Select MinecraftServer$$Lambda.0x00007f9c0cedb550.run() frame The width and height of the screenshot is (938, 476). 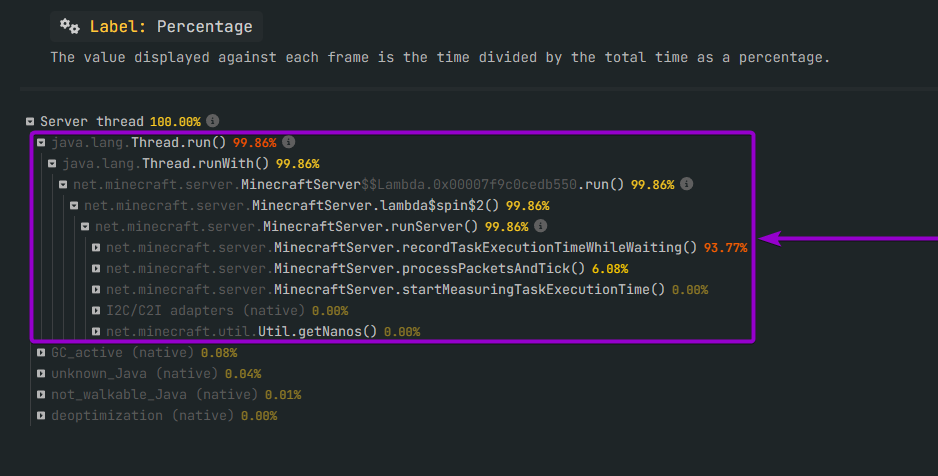point(349,184)
